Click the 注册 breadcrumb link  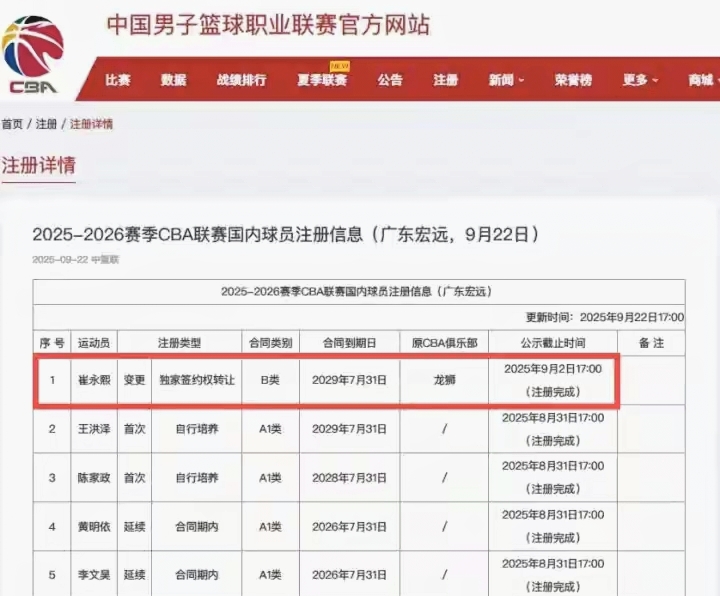(x=46, y=124)
